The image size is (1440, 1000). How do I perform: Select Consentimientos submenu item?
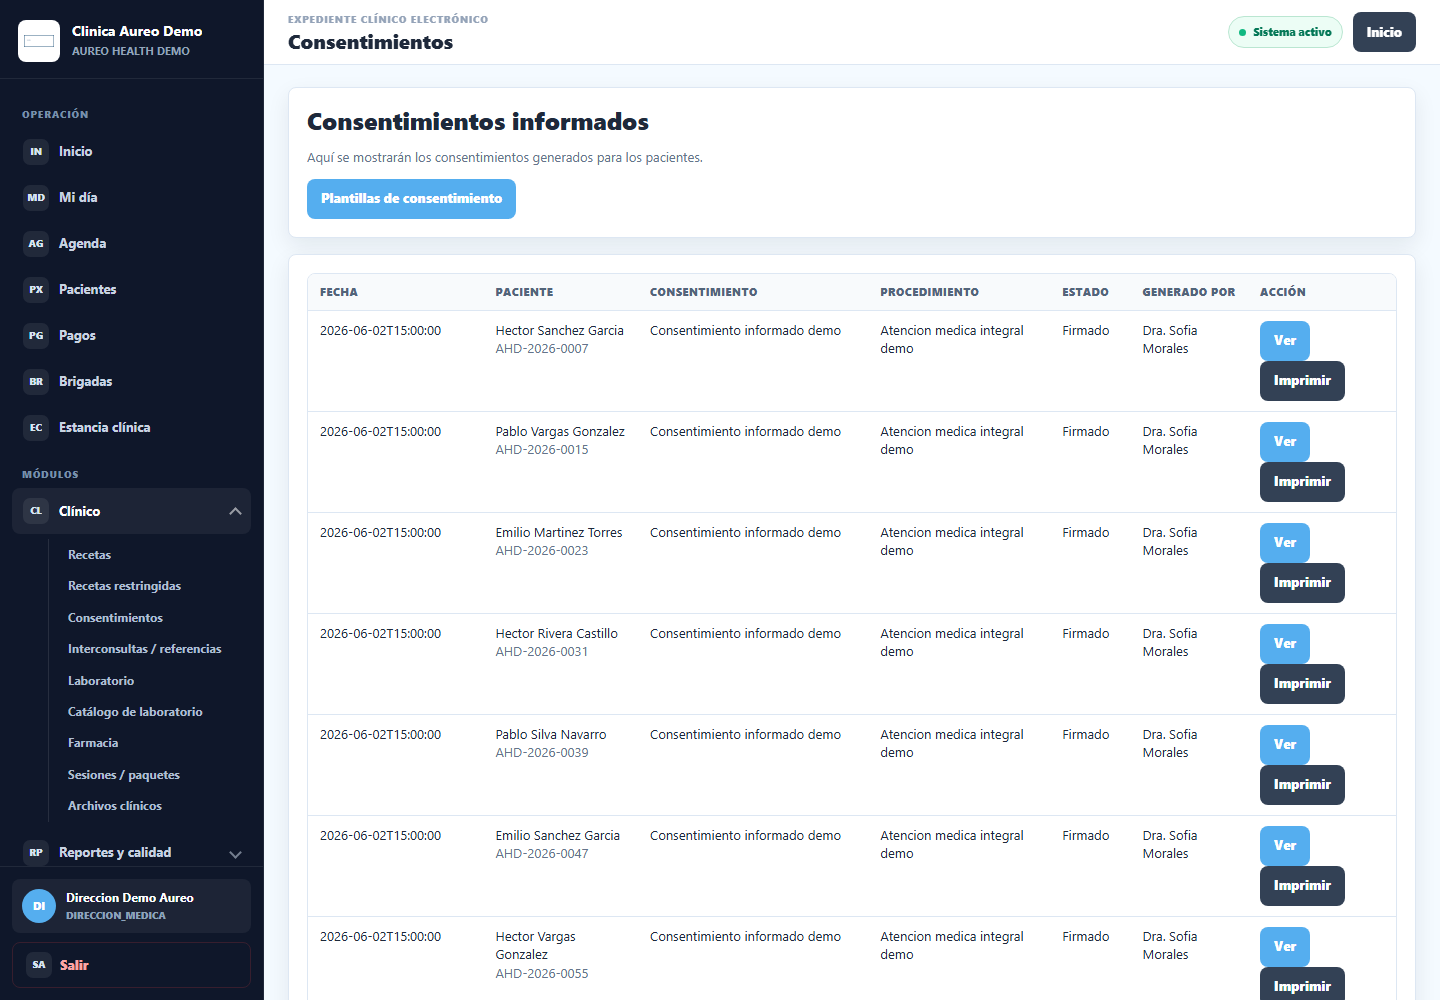(x=115, y=618)
